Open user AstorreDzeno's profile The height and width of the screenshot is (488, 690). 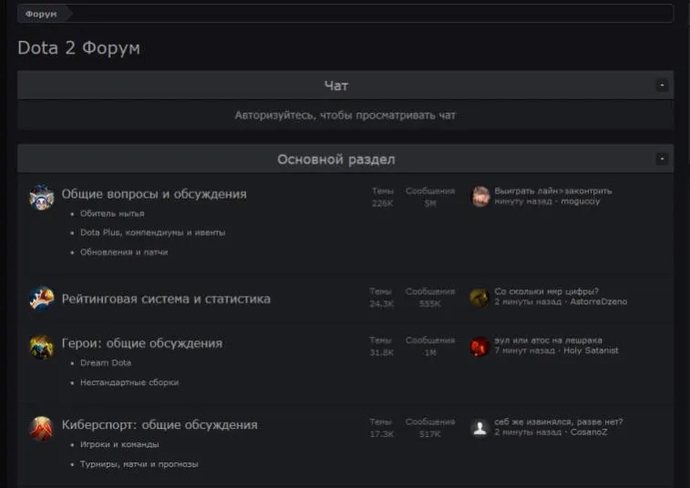click(x=598, y=302)
